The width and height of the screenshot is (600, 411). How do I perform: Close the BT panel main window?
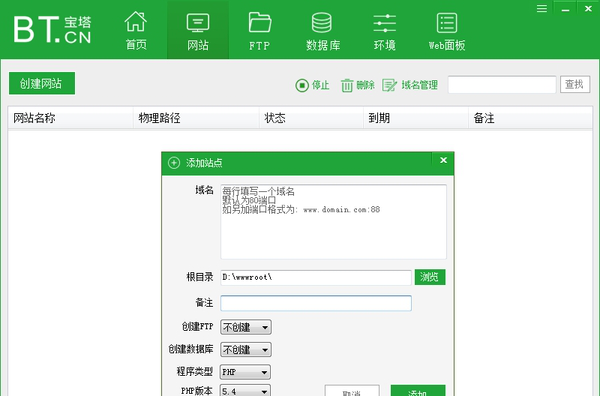click(588, 8)
